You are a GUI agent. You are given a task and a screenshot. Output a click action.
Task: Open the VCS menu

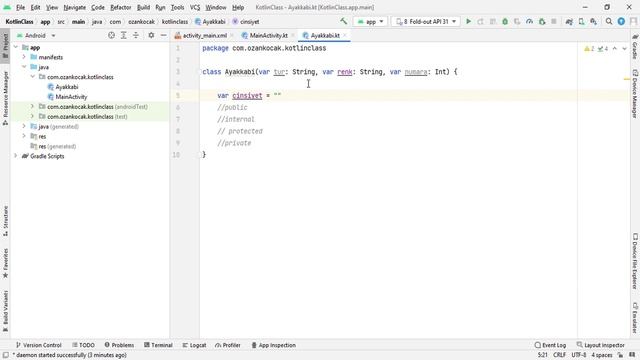pyautogui.click(x=195, y=7)
